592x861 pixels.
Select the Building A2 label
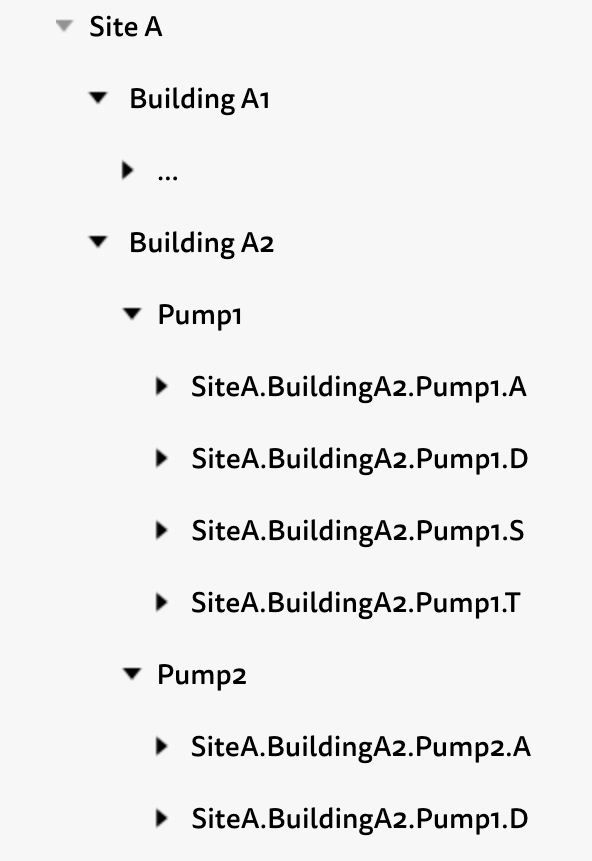[202, 243]
